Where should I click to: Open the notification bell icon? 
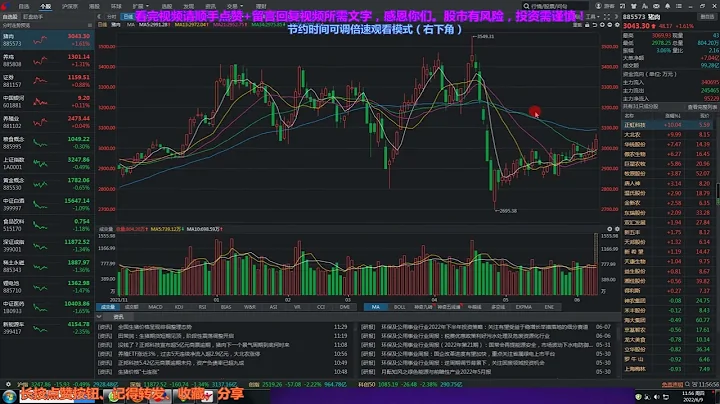[x=667, y=6]
